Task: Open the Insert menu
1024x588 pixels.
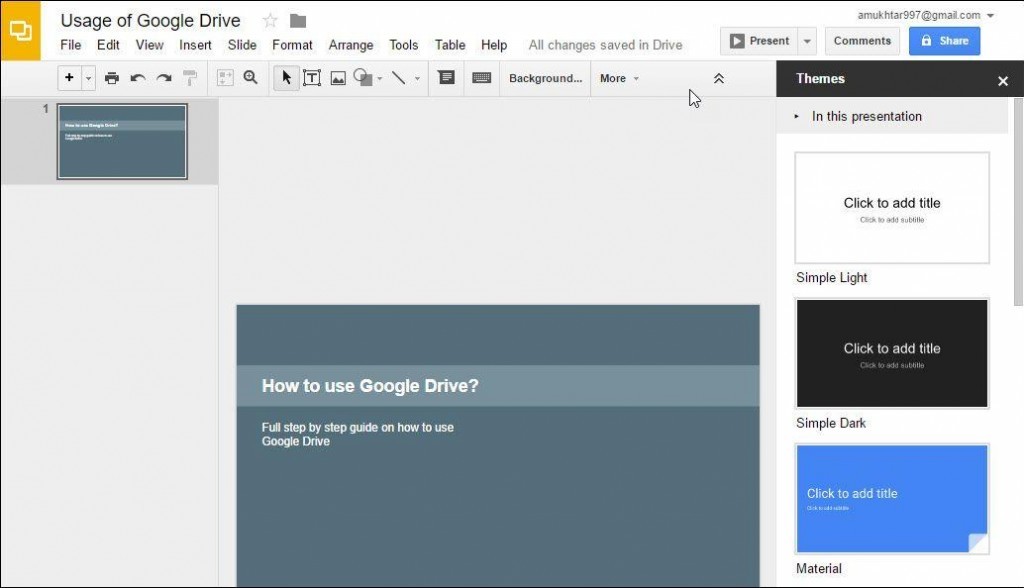Action: (194, 45)
